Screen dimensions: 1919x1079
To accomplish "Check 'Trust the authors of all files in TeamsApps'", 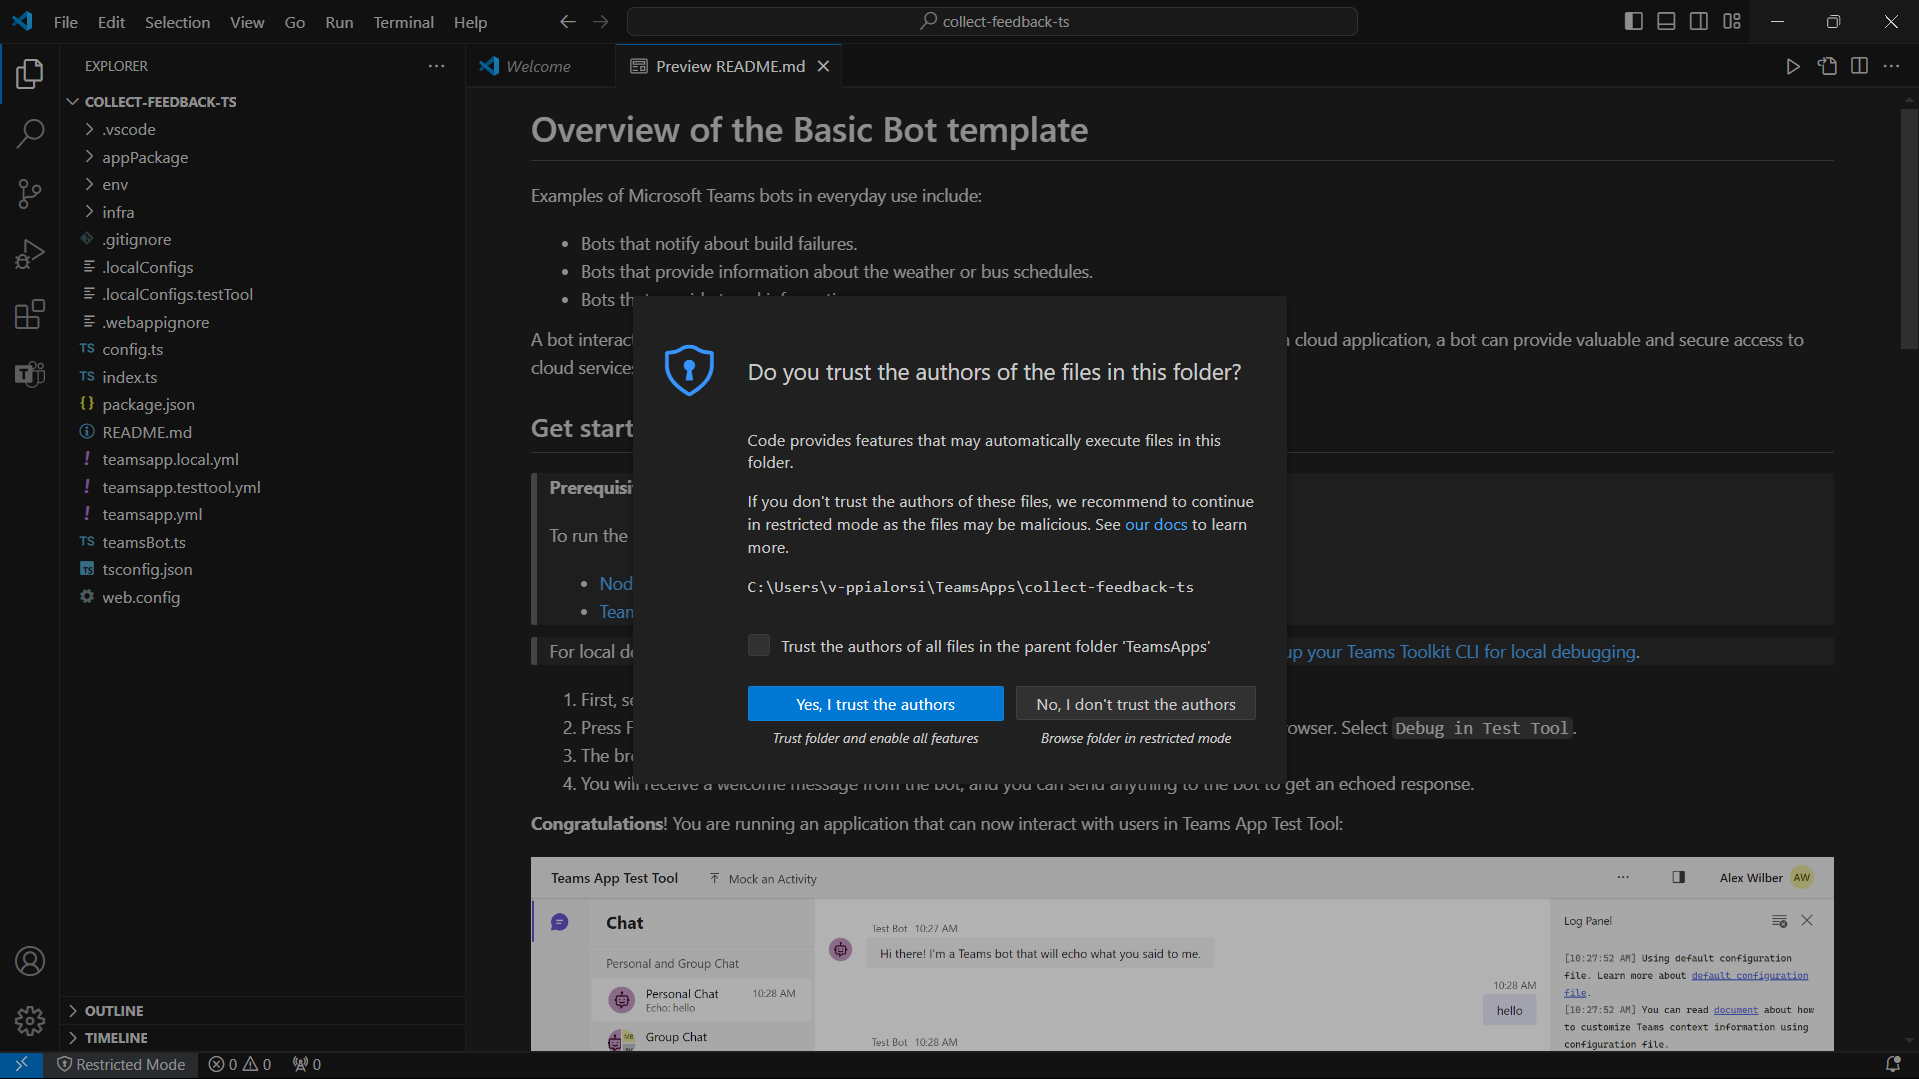I will pyautogui.click(x=759, y=645).
